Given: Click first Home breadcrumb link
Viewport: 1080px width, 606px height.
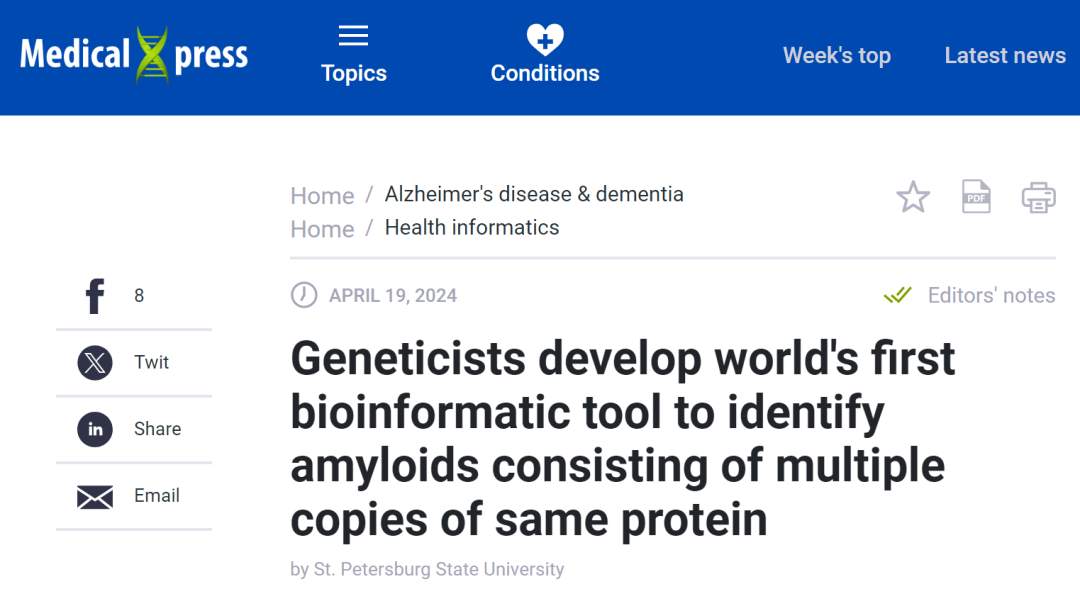Looking at the screenshot, I should (322, 196).
